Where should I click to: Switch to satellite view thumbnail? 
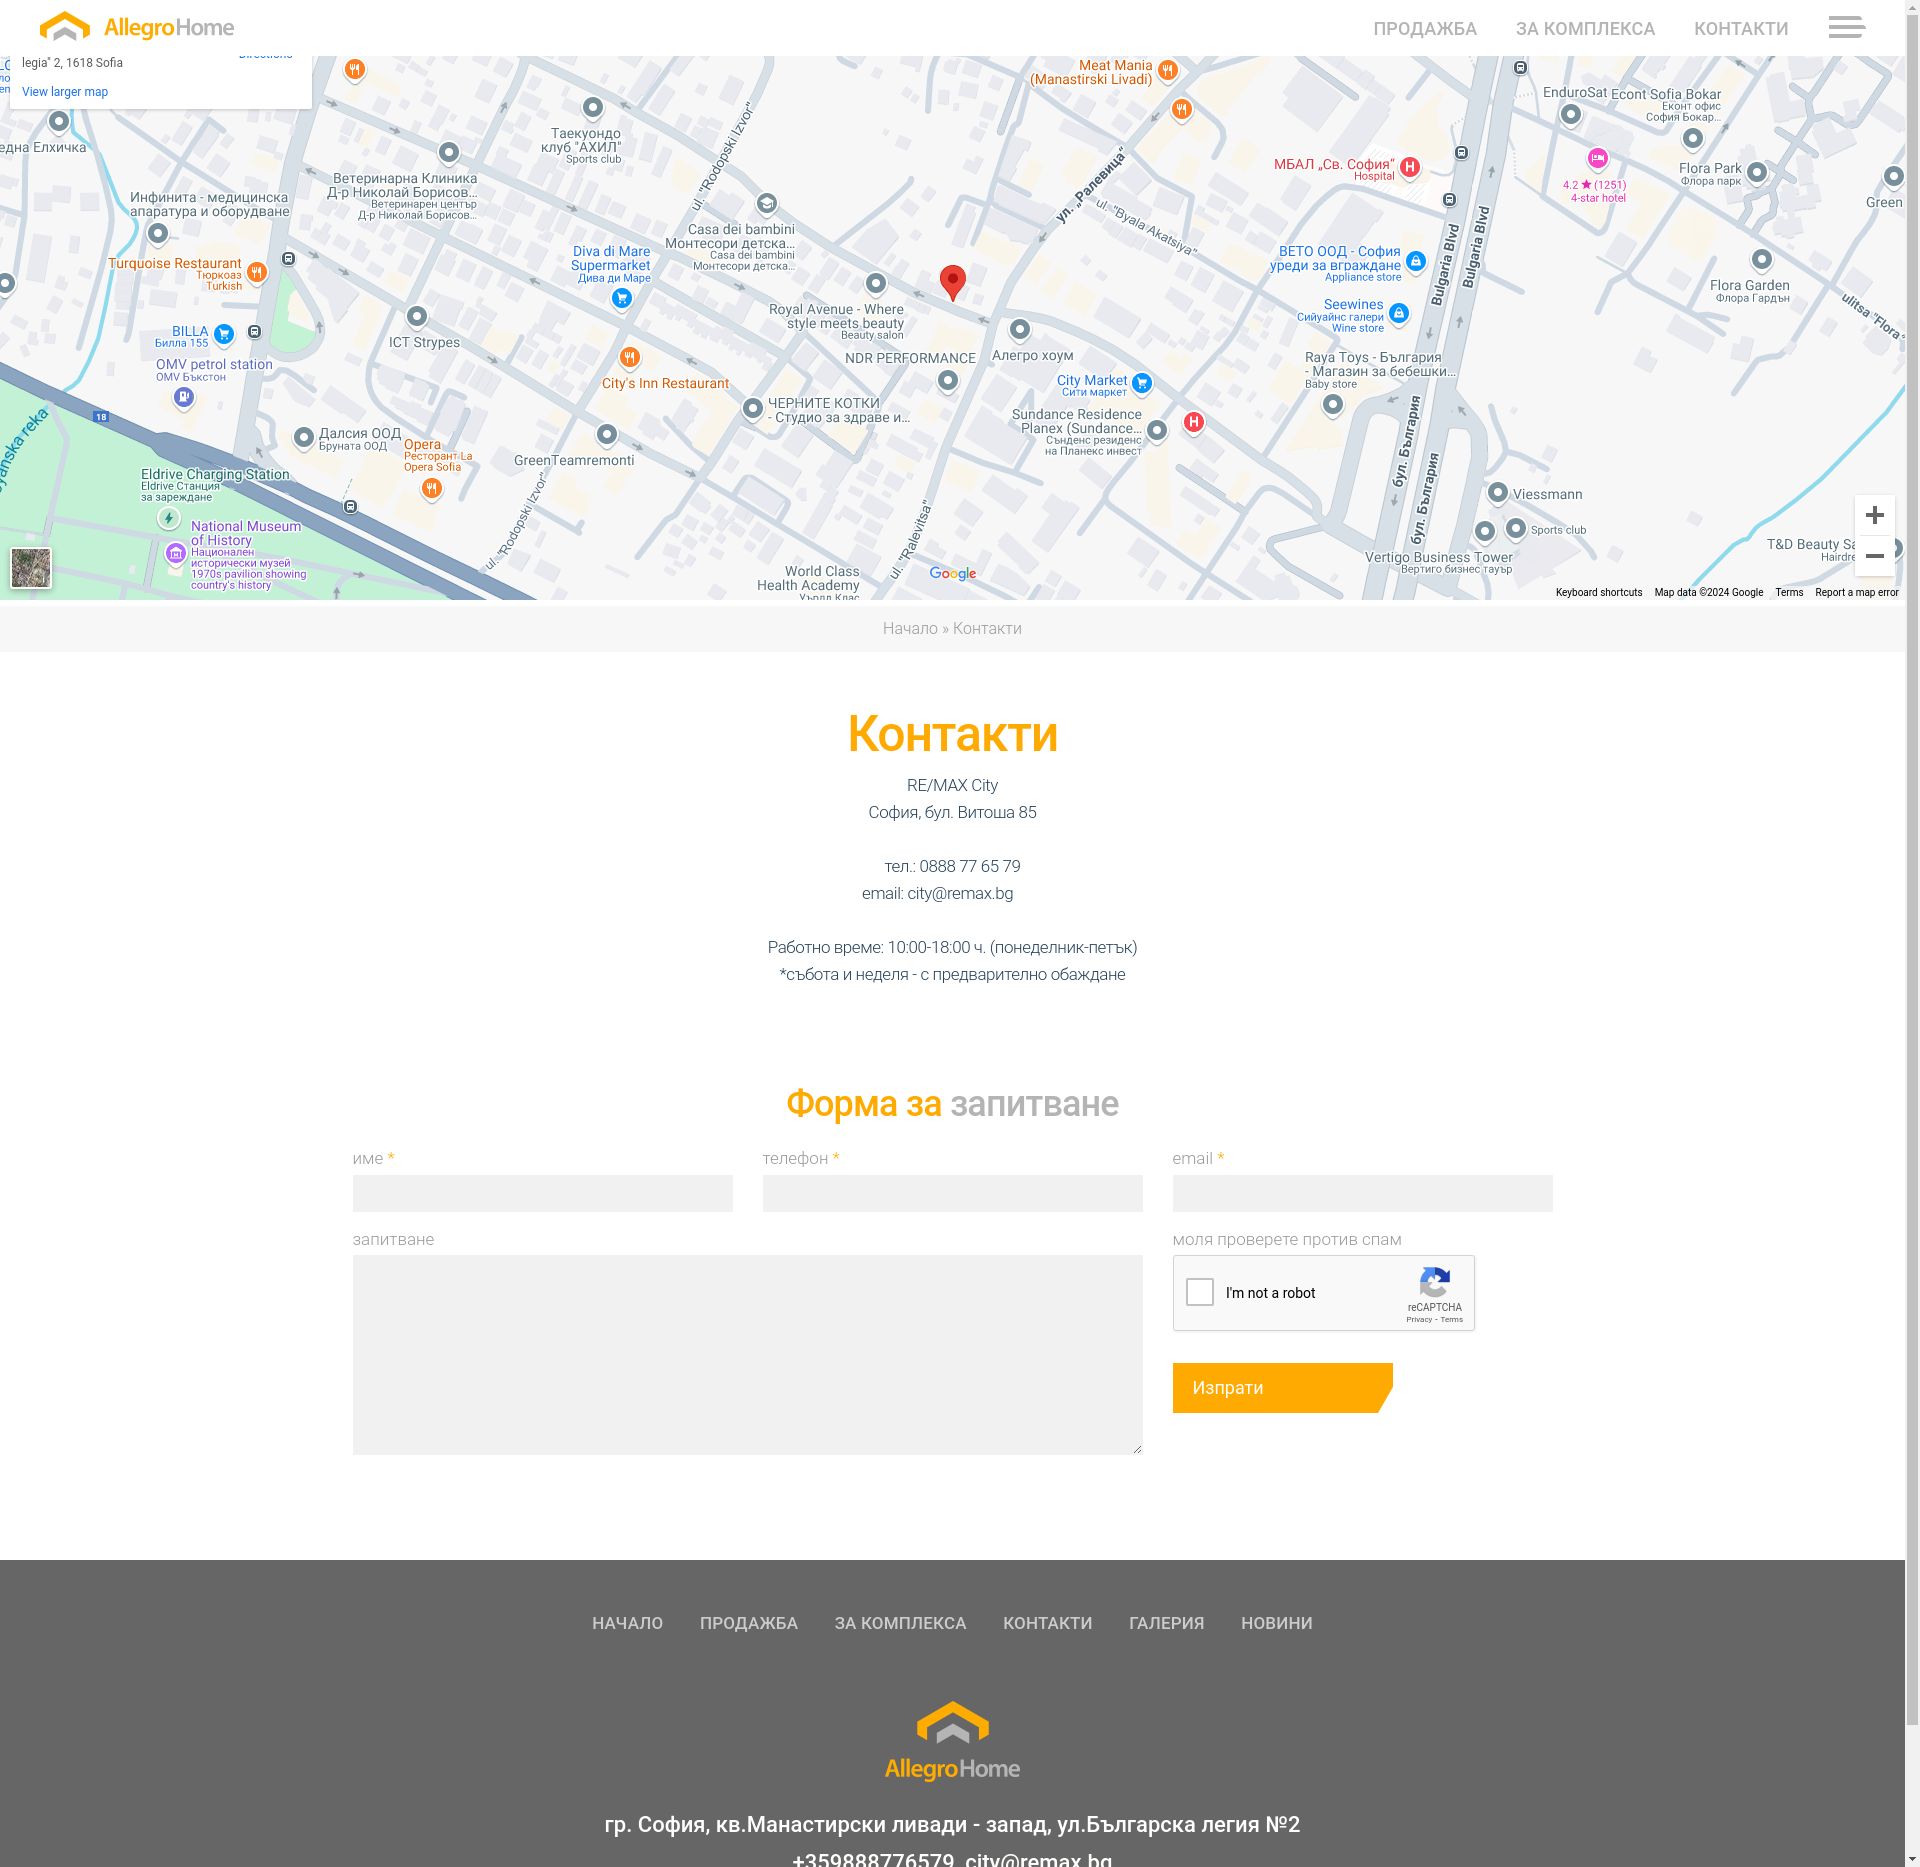[x=31, y=568]
